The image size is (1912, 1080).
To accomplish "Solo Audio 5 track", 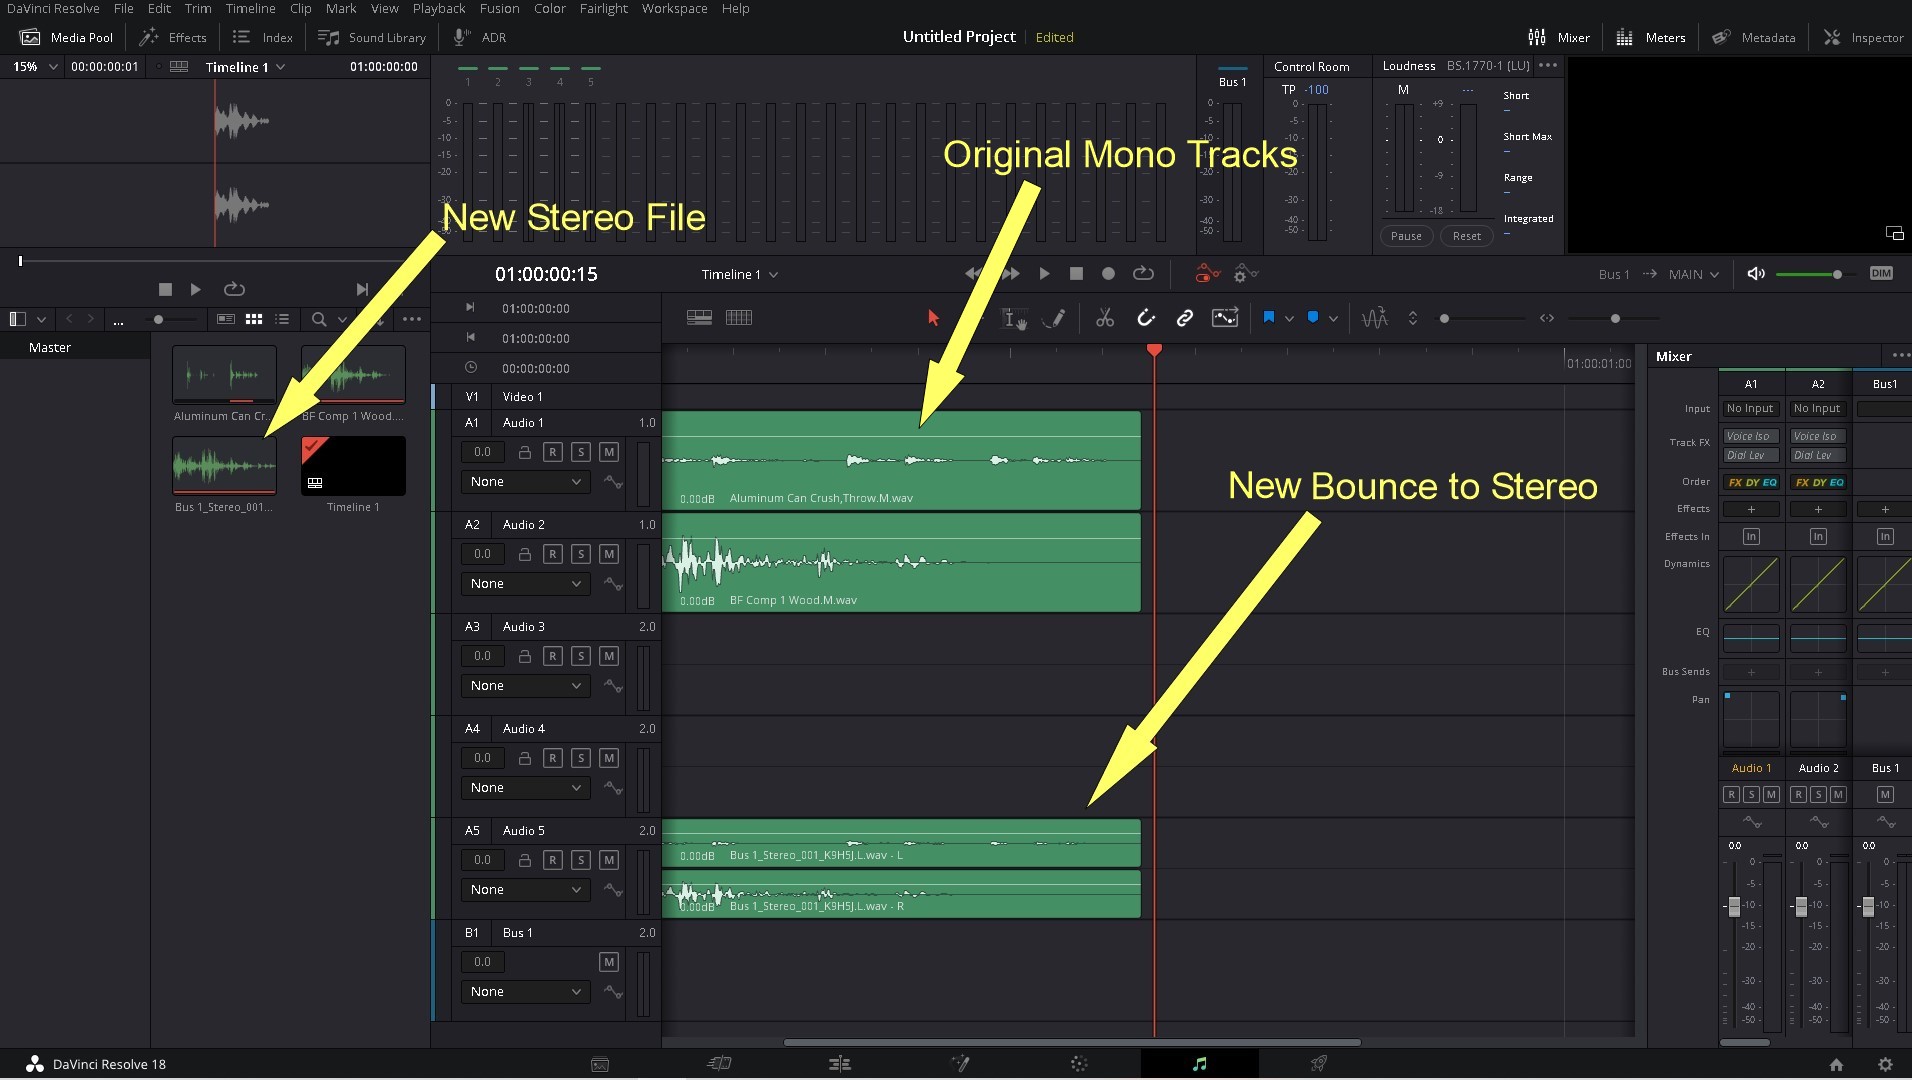I will 580,860.
